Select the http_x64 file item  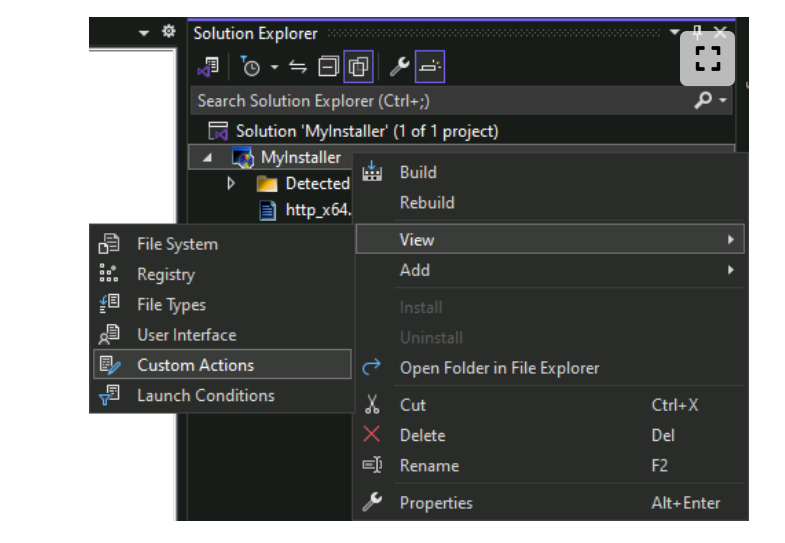(x=318, y=210)
